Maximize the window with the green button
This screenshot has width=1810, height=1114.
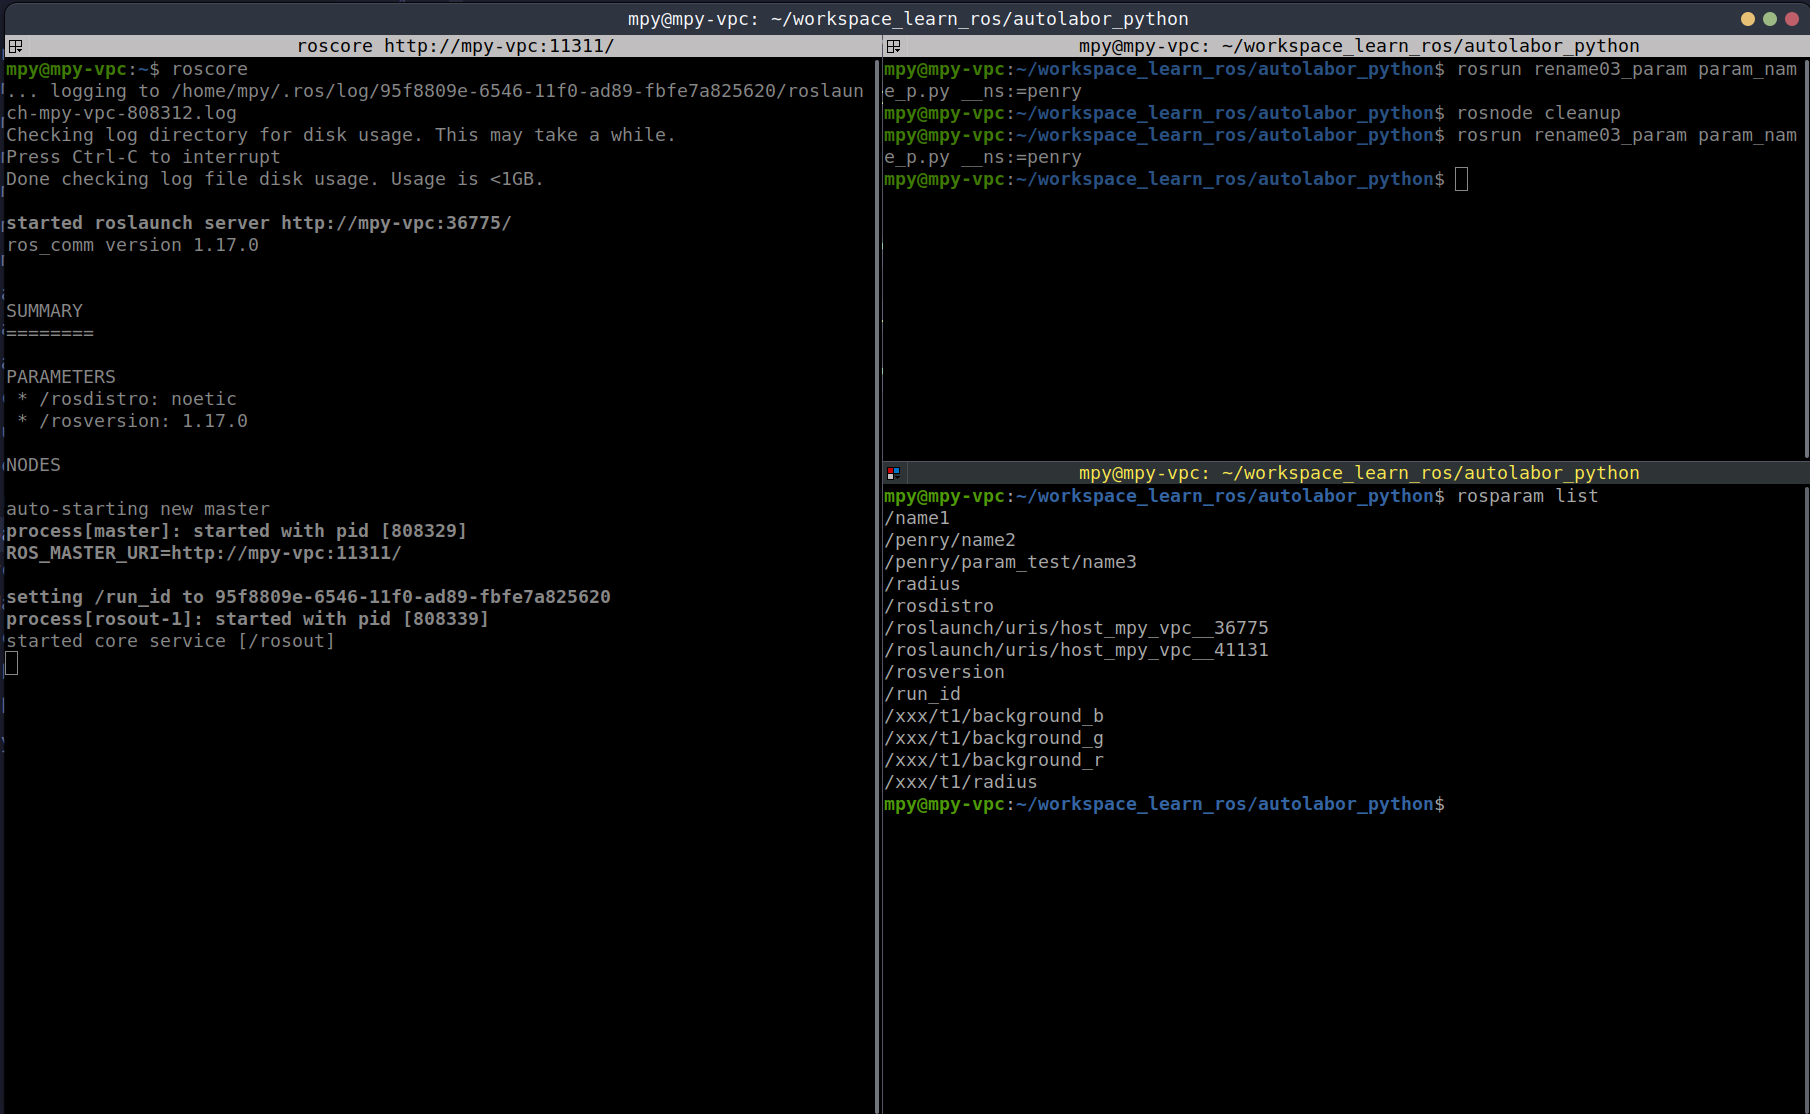pyautogui.click(x=1769, y=19)
